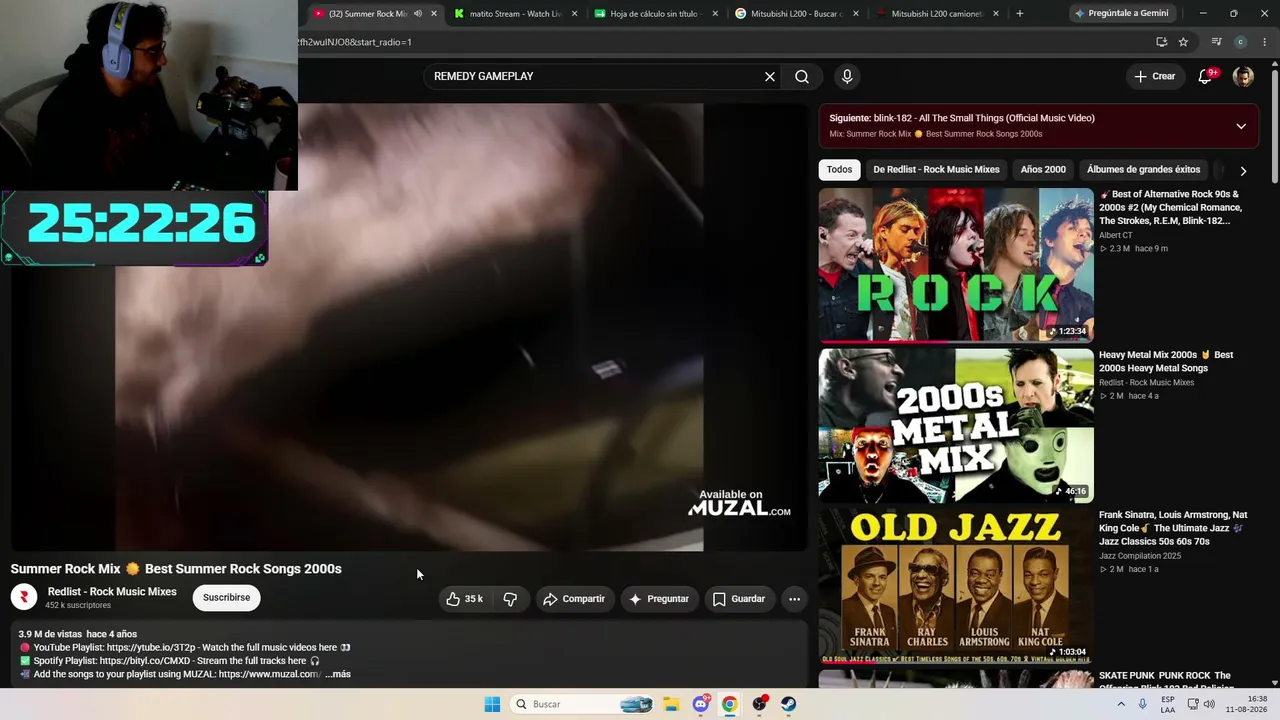Click the taskbar microphone tray icon
Screen dimensions: 1280x720
tap(1142, 704)
